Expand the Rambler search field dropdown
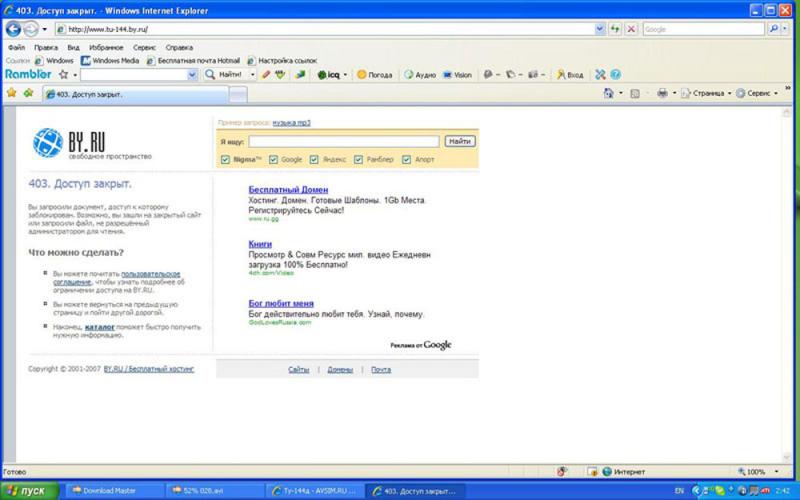The height and width of the screenshot is (500, 800). pyautogui.click(x=192, y=74)
